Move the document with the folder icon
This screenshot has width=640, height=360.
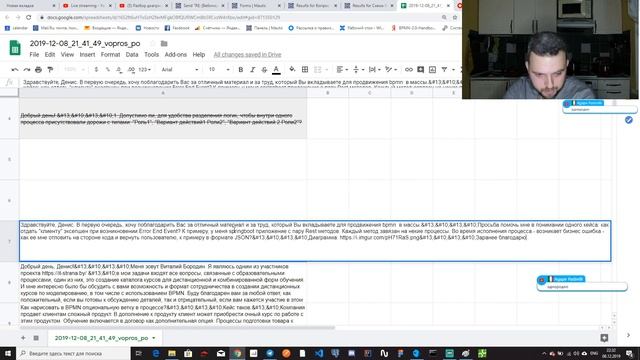point(164,44)
